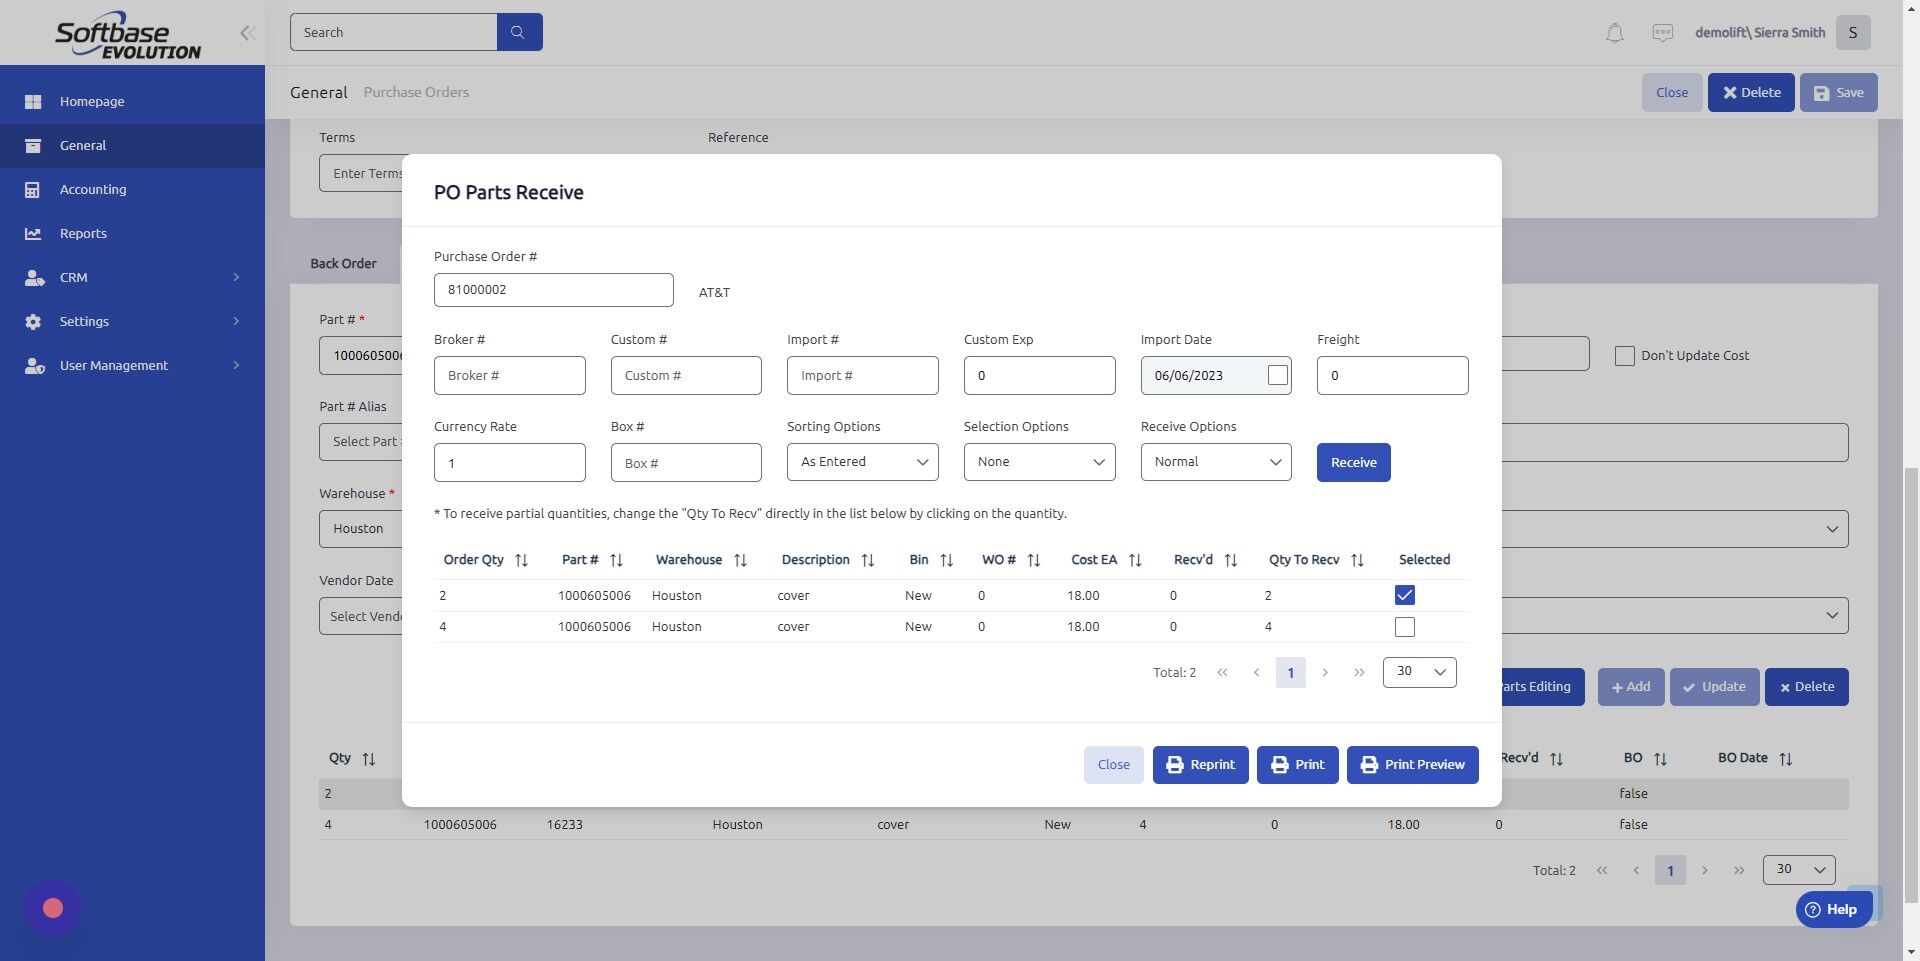The height and width of the screenshot is (961, 1920).
Task: Sort dialog table by Bin
Action: point(946,560)
